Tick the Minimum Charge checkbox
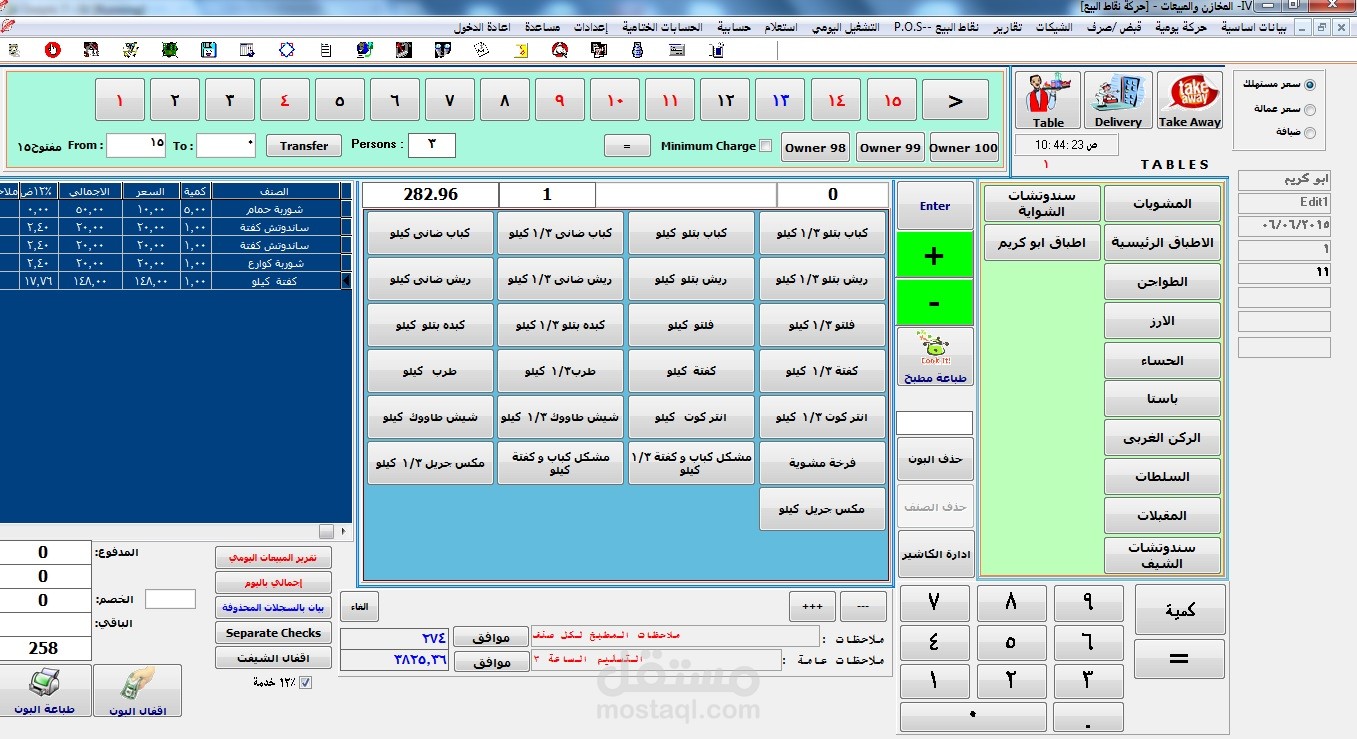The width and height of the screenshot is (1357, 739). coord(766,146)
